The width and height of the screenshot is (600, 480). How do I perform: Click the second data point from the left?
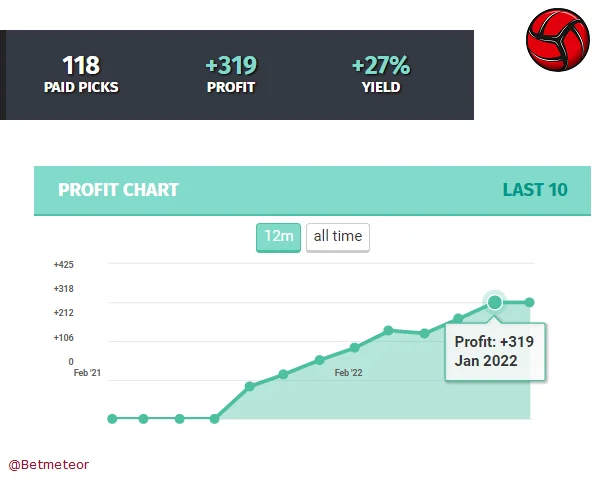coord(144,418)
